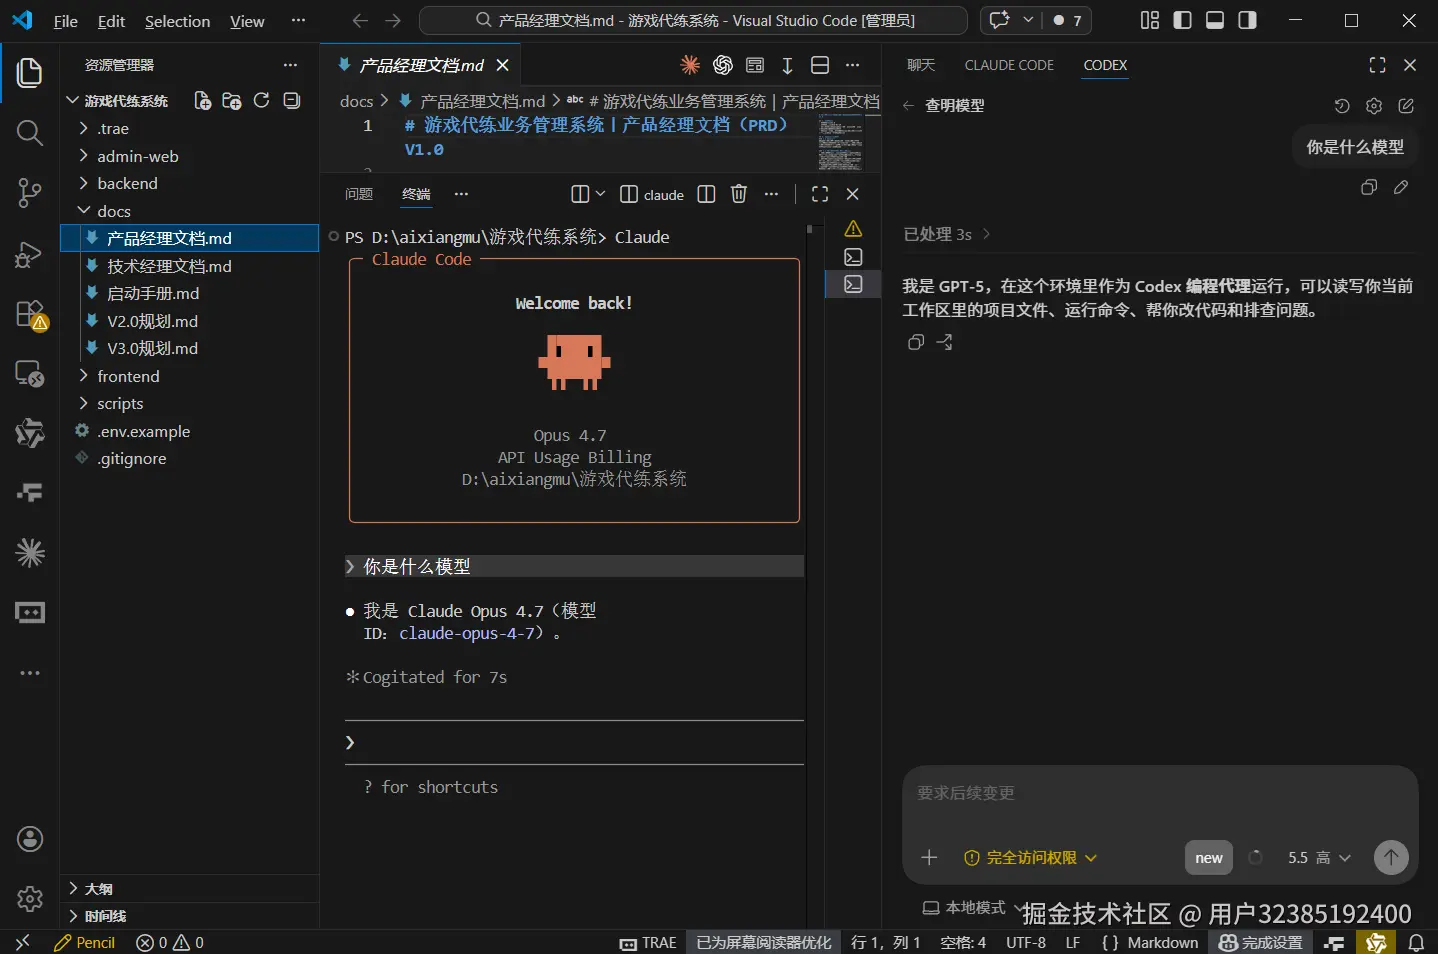Image resolution: width=1438 pixels, height=954 pixels.
Task: Open 启动手册.md file
Action: coord(190,294)
